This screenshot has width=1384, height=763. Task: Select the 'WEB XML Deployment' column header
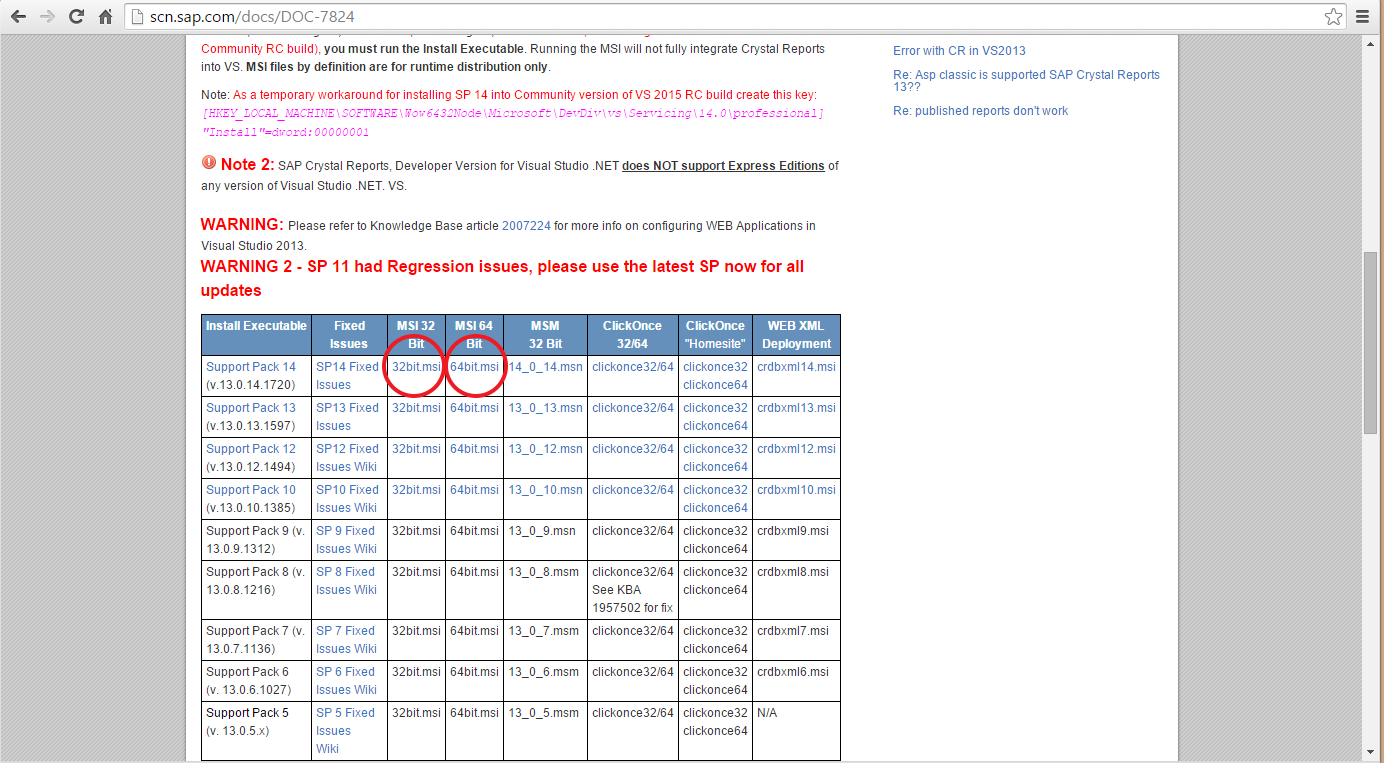click(796, 335)
